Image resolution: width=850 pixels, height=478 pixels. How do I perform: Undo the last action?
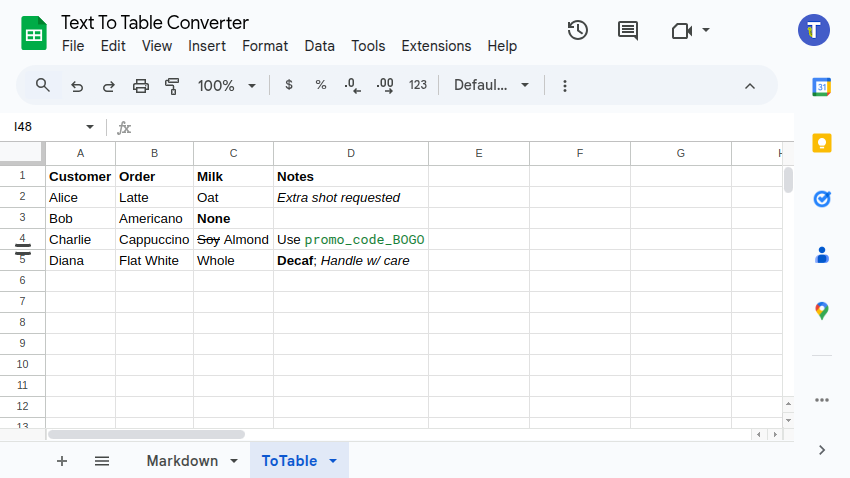coord(77,86)
